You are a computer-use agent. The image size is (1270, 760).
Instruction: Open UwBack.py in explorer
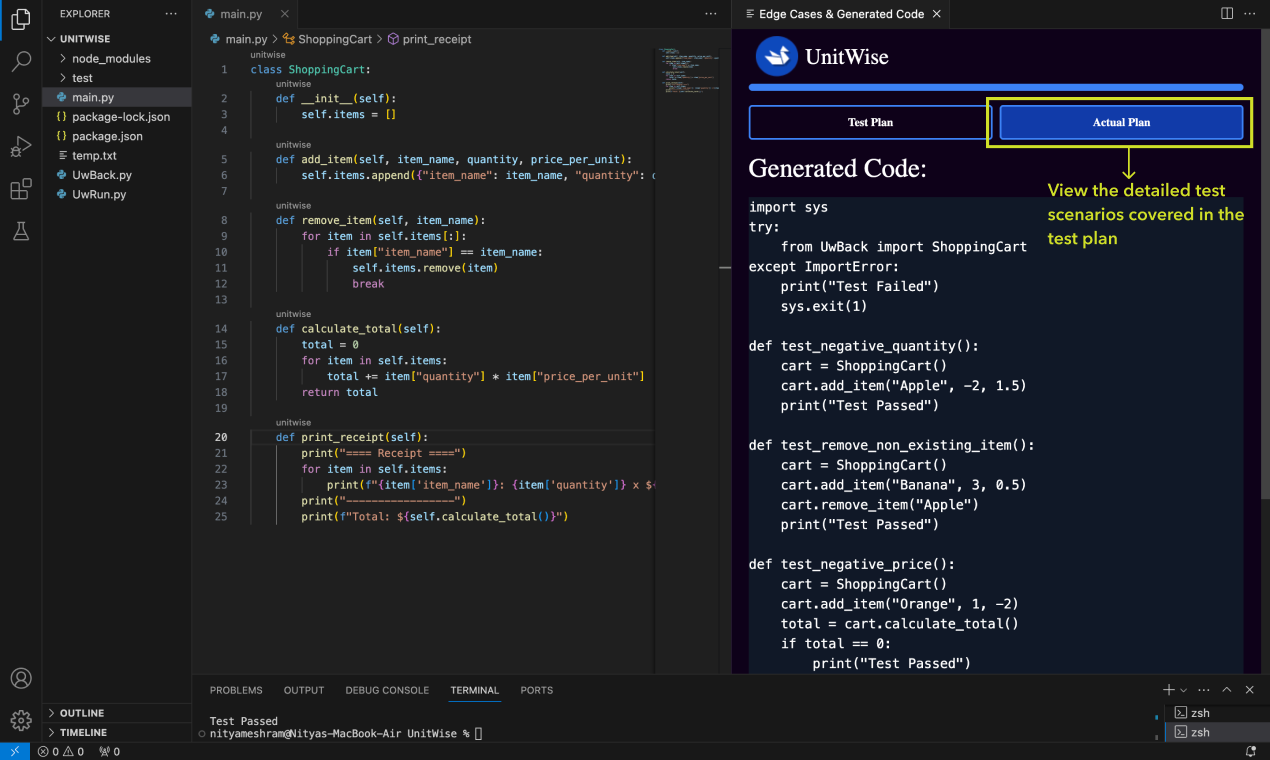coord(116,175)
